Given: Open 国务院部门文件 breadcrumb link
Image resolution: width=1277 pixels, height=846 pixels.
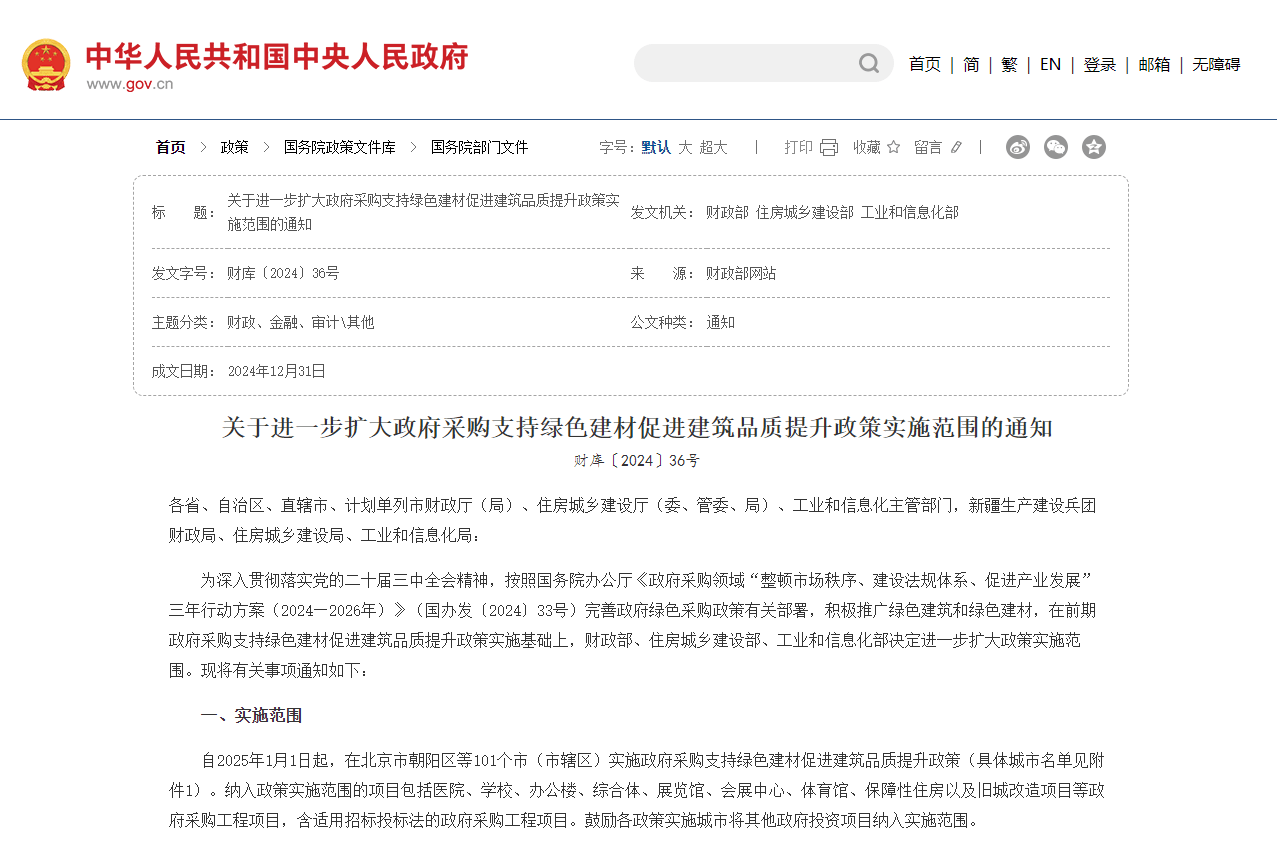Looking at the screenshot, I should 480,147.
